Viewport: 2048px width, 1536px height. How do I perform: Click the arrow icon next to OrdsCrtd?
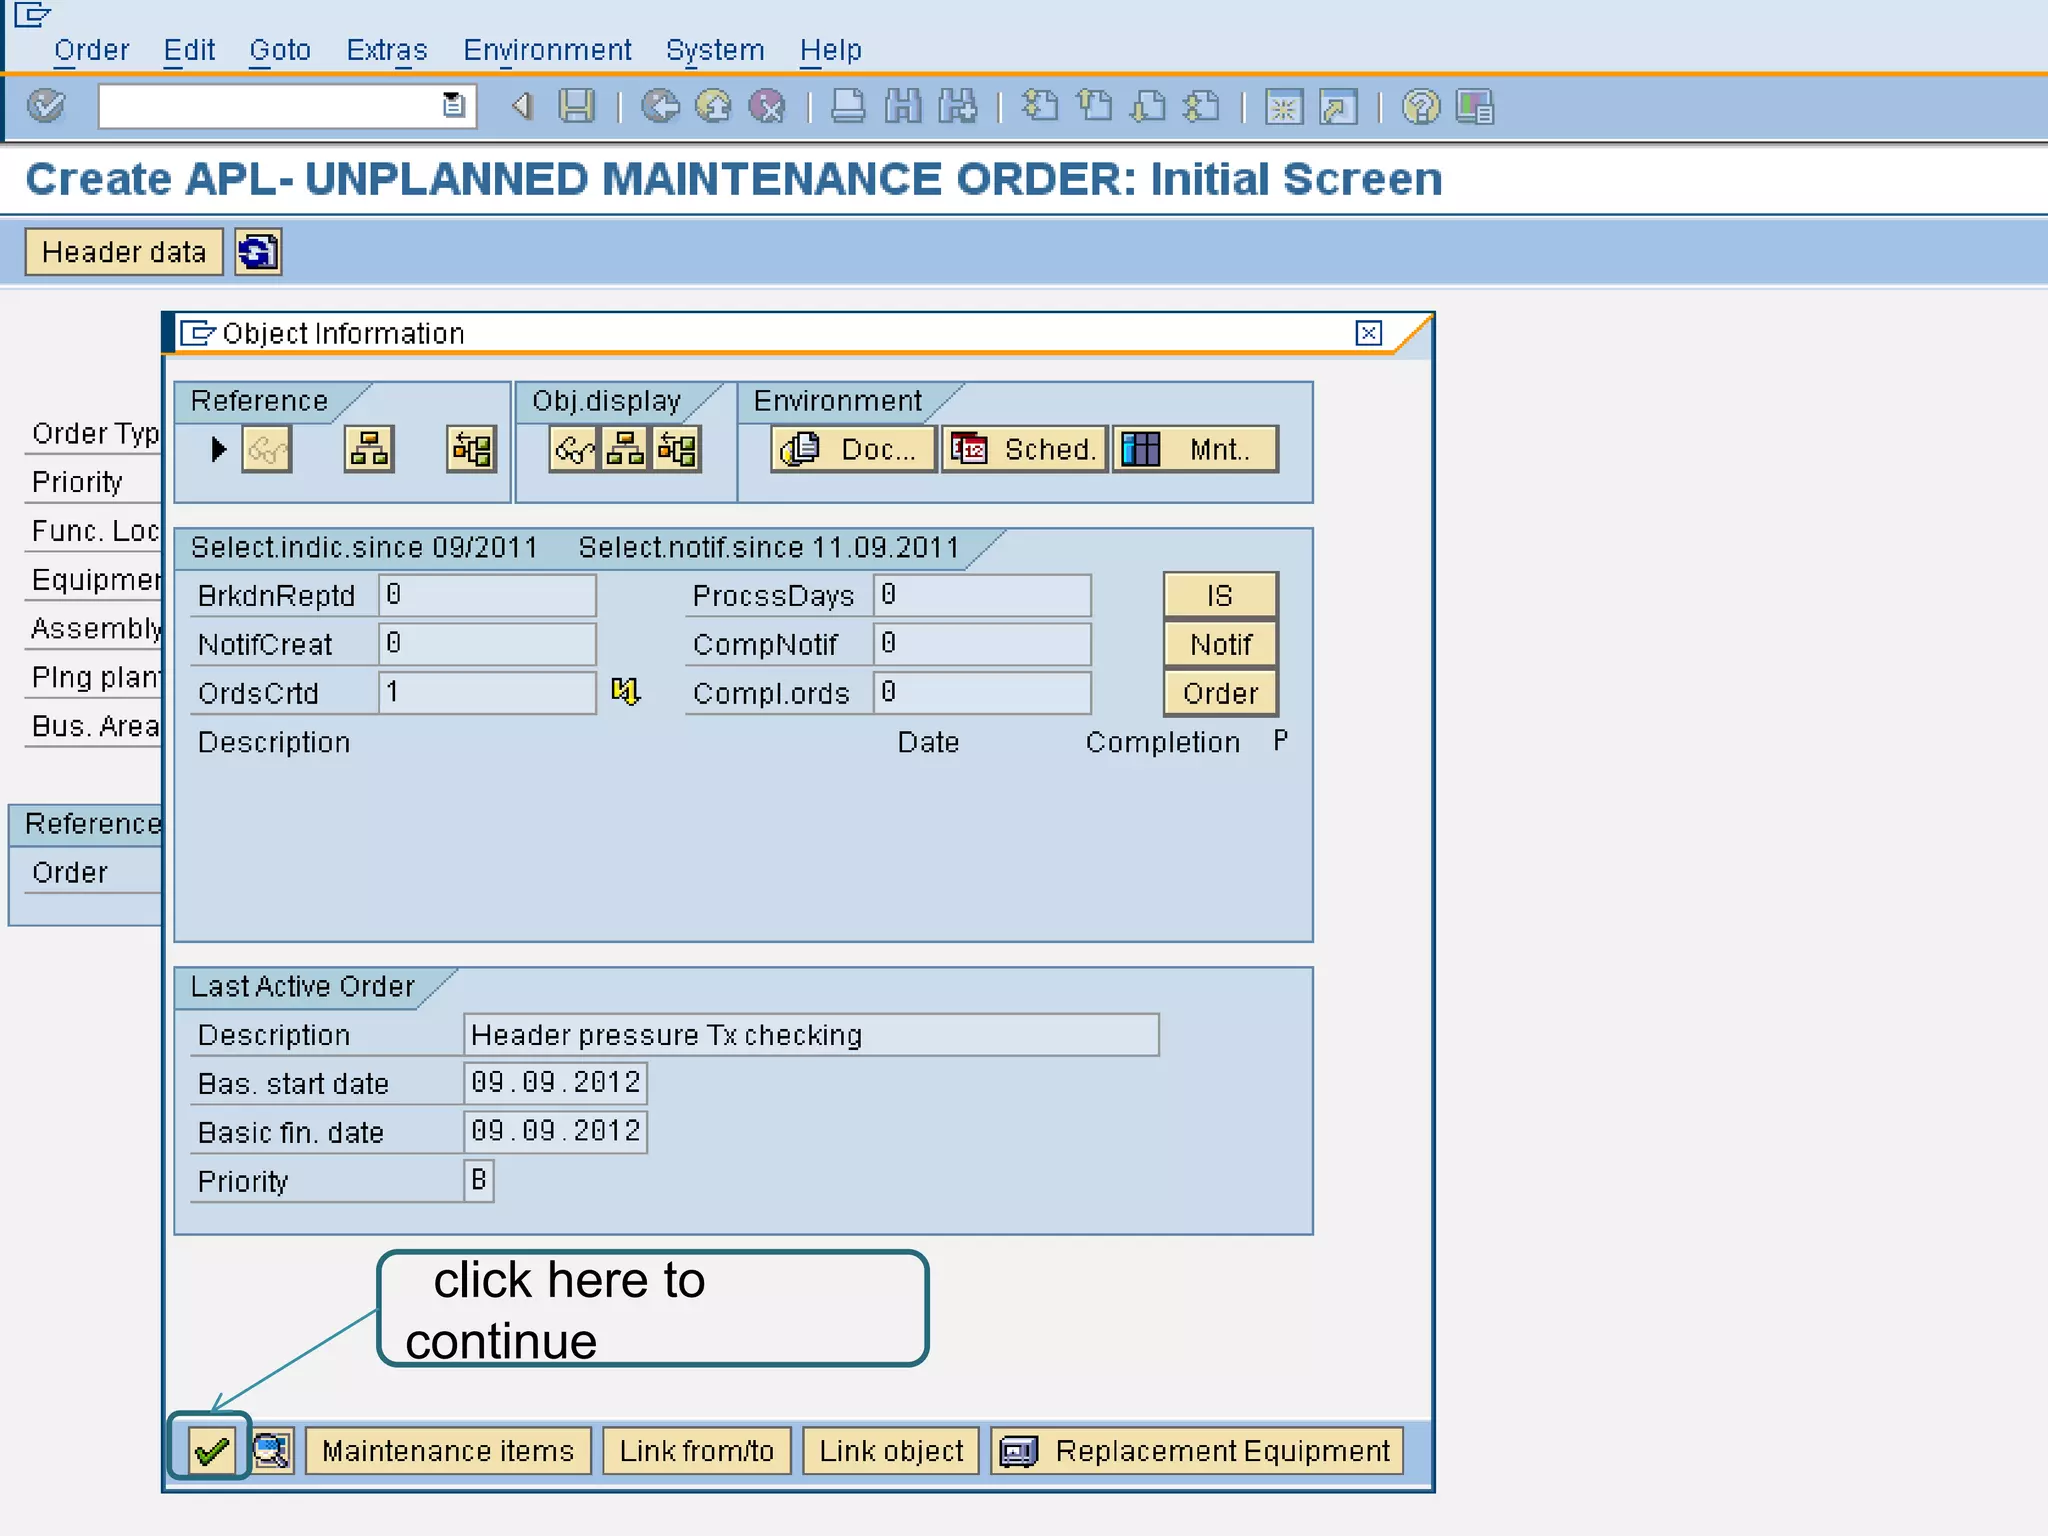[x=625, y=691]
